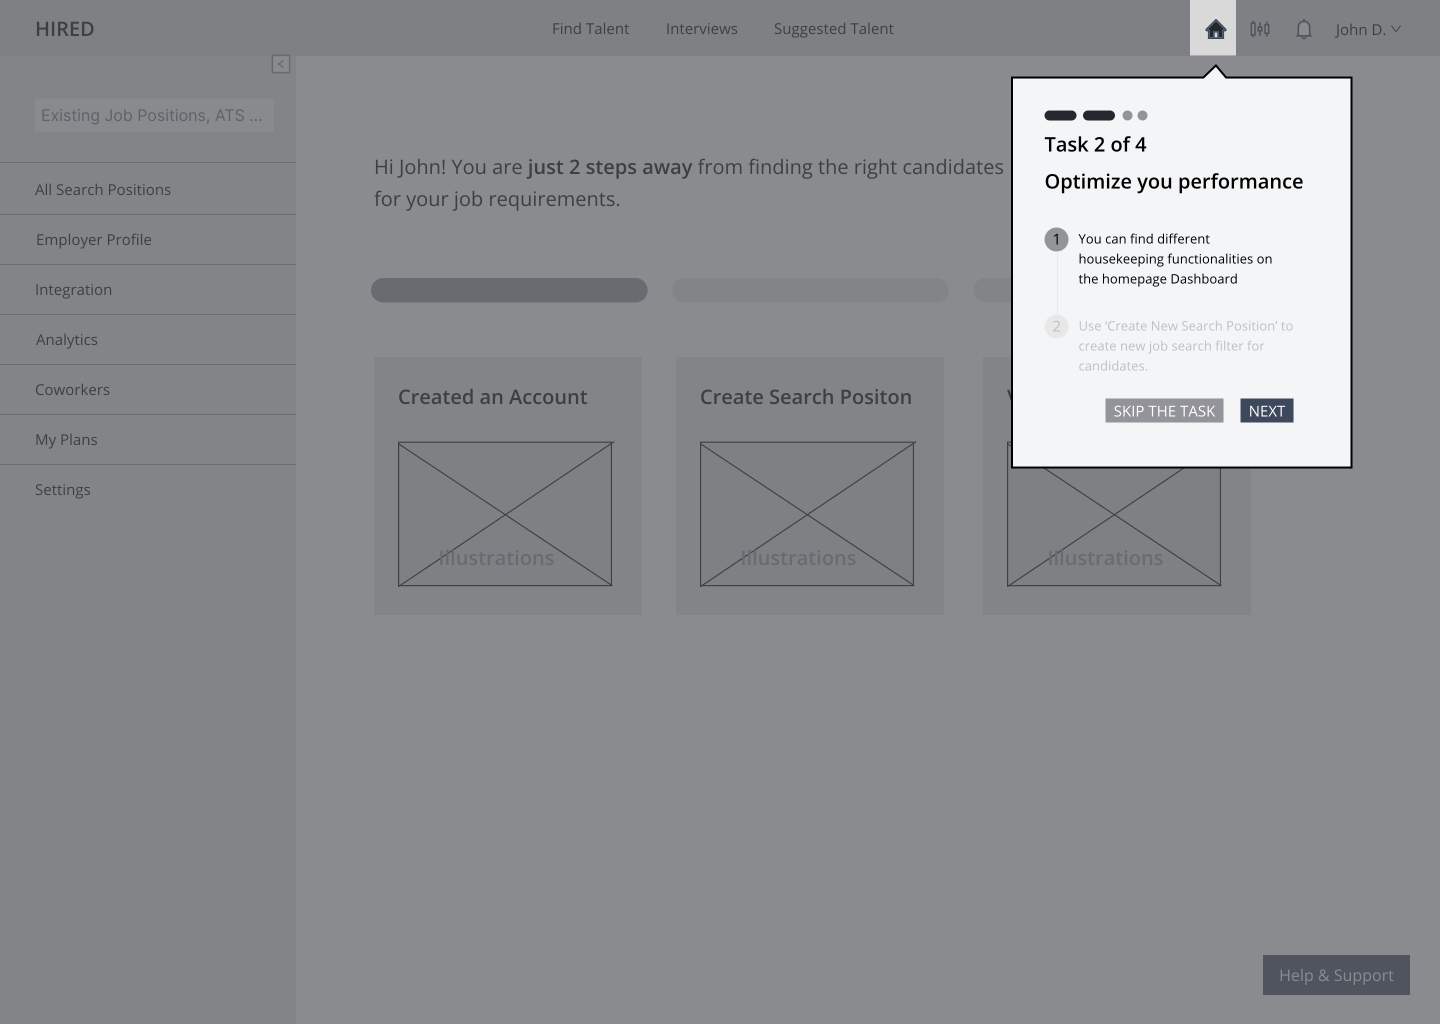Collapse the sidebar with the chevron button
This screenshot has height=1024, width=1440.
coord(281,64)
